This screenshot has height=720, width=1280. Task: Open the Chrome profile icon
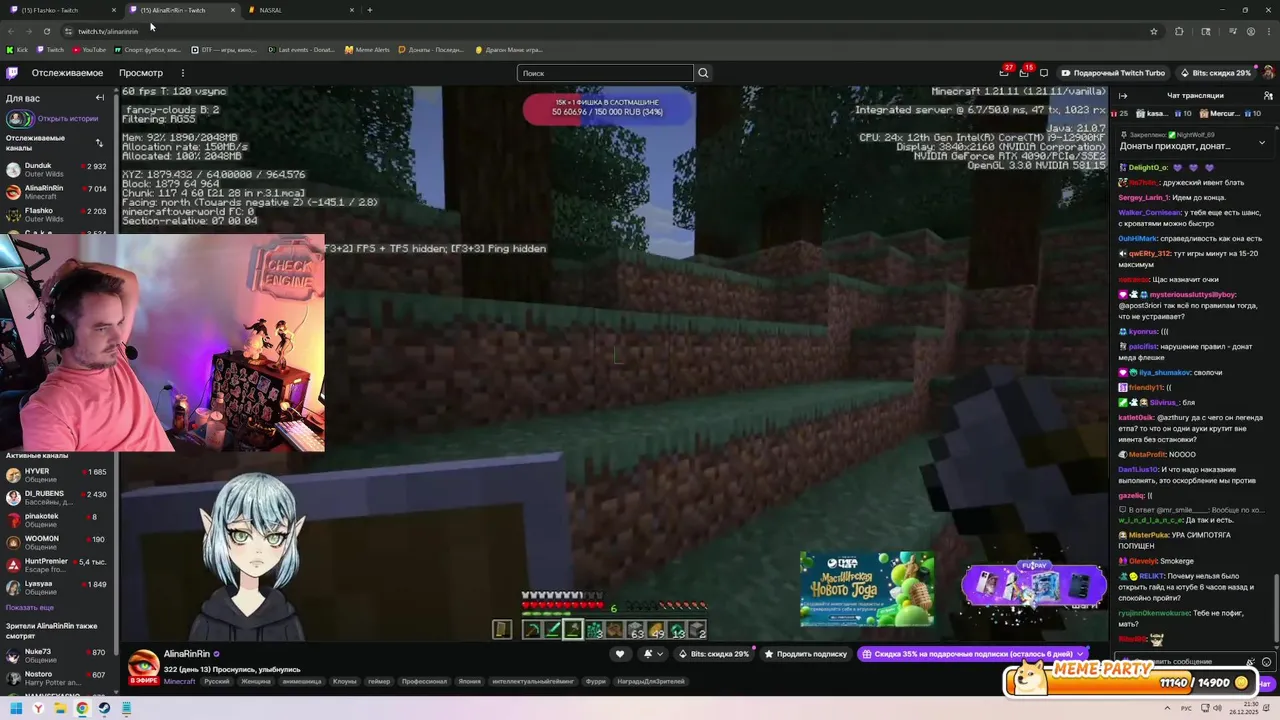tap(1251, 31)
